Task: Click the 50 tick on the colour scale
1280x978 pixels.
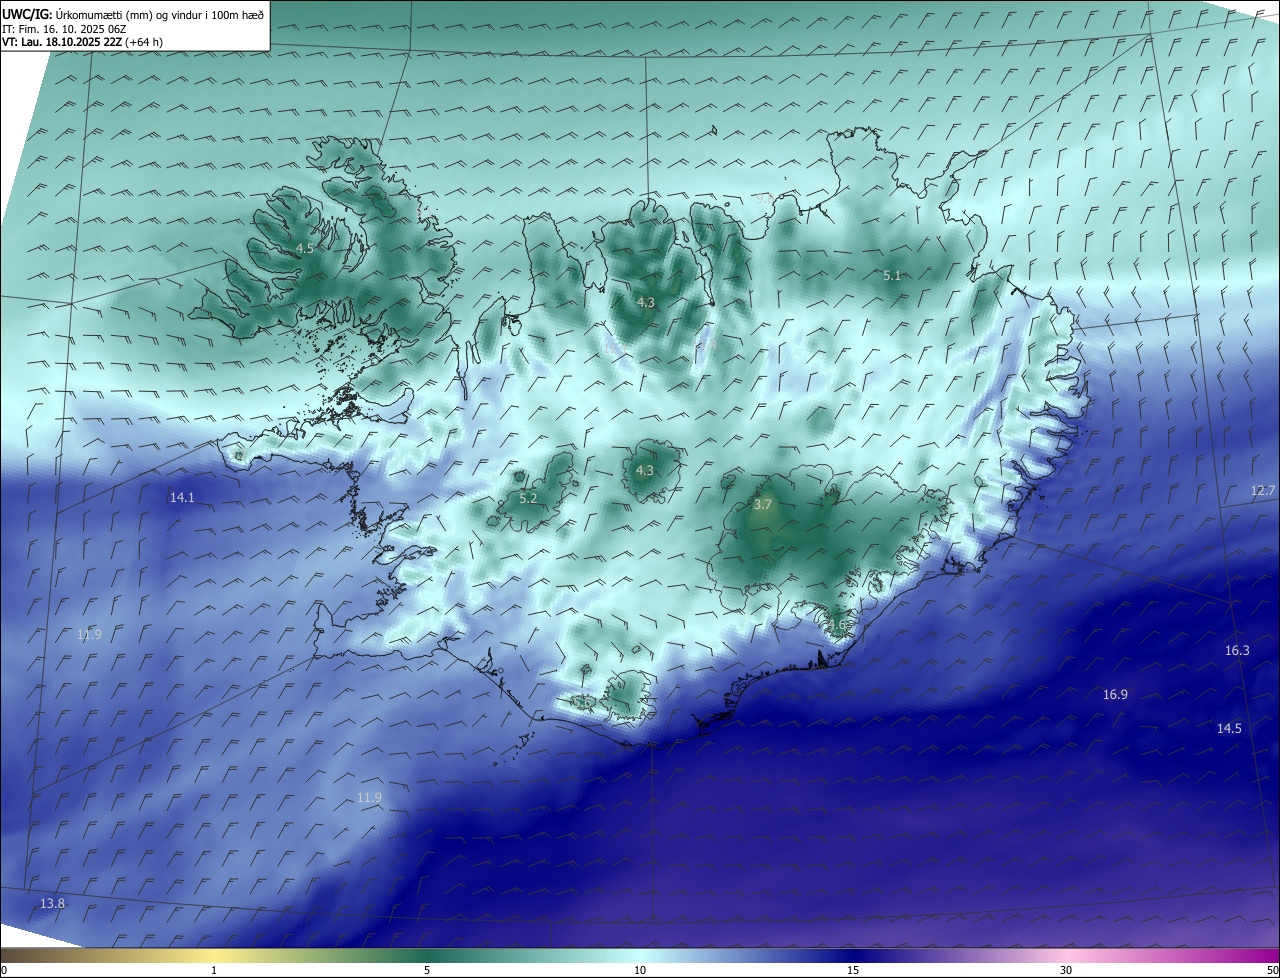Action: pyautogui.click(x=1272, y=970)
